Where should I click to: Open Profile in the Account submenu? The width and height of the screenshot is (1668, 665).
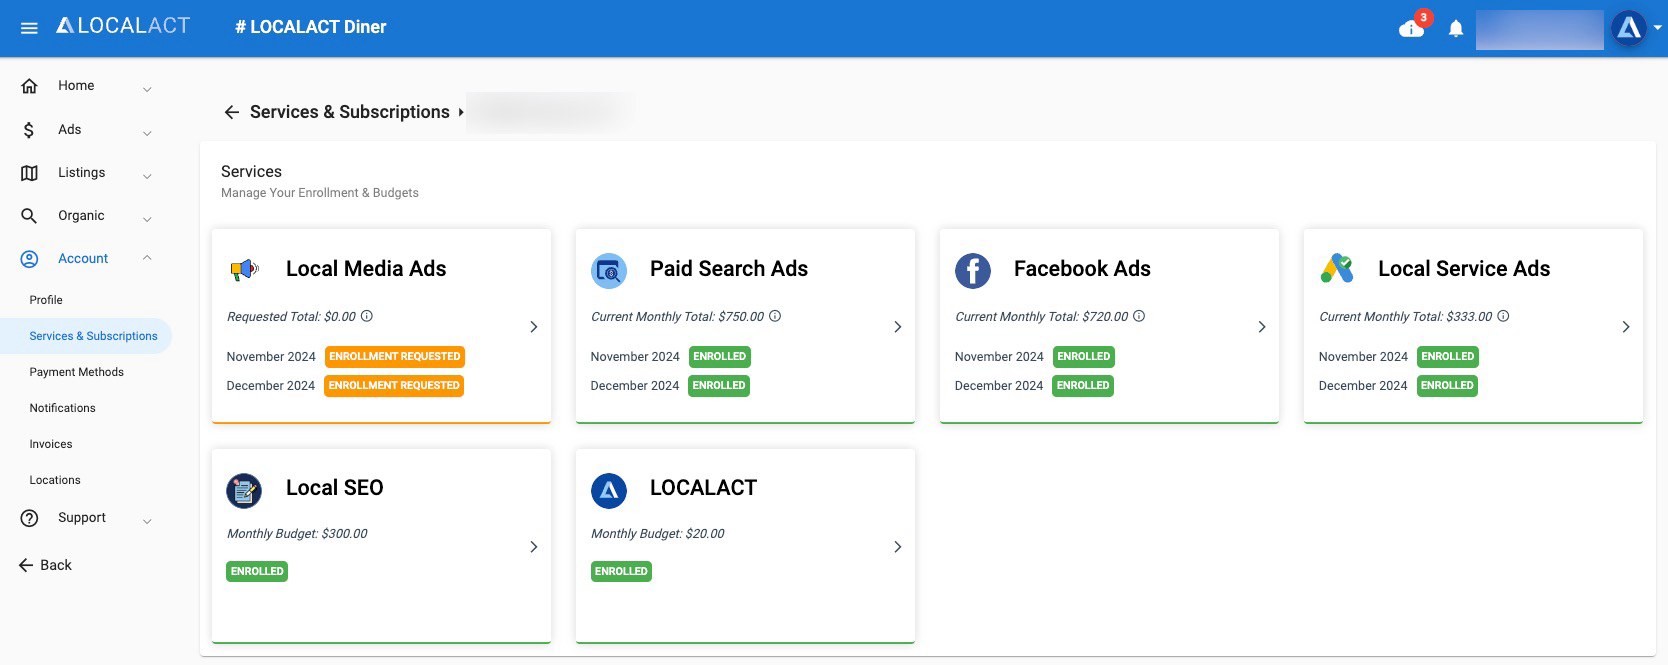[x=46, y=300]
